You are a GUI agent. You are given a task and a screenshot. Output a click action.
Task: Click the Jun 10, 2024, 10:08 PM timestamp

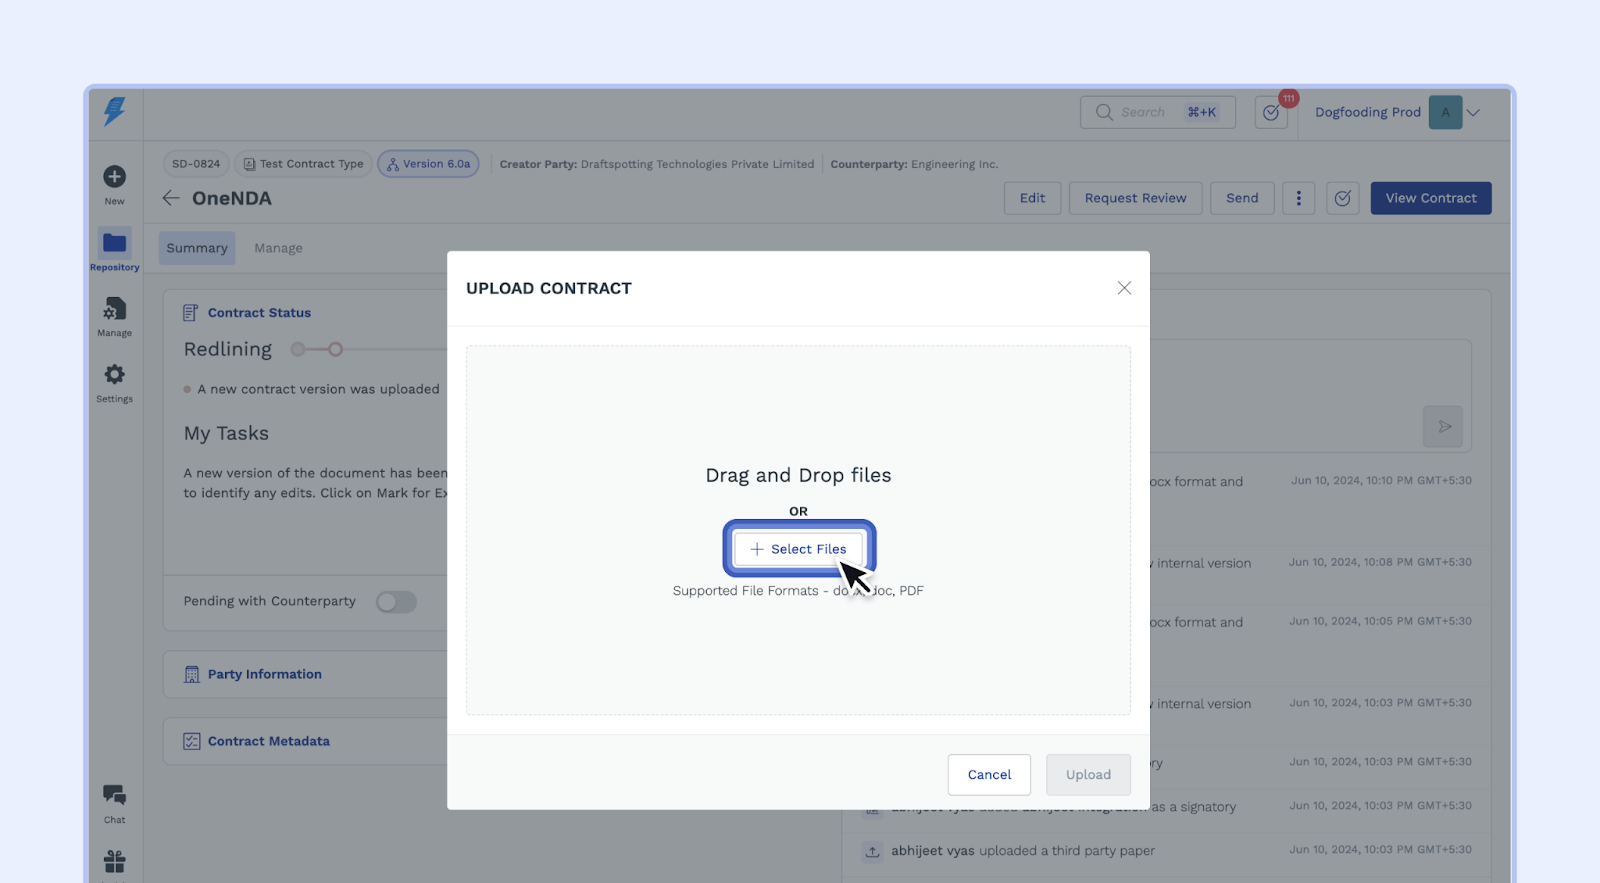coord(1380,562)
